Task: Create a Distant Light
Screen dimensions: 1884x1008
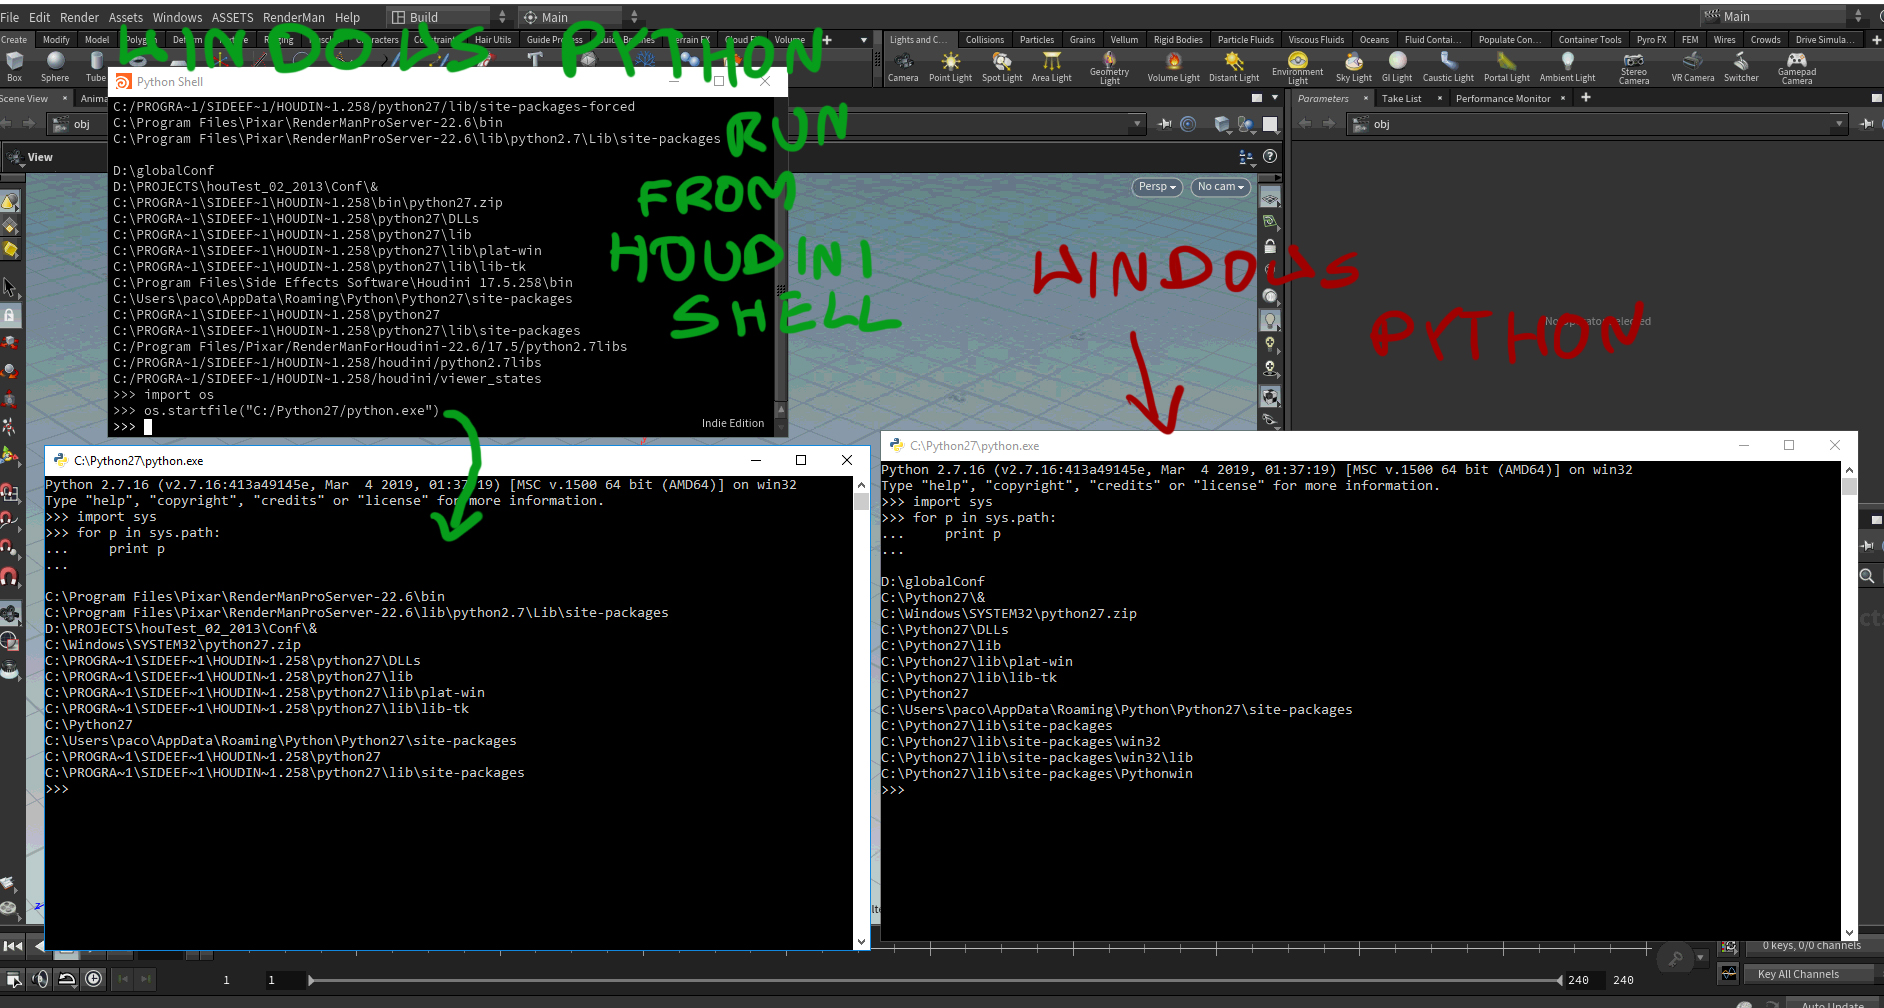Action: (1234, 67)
